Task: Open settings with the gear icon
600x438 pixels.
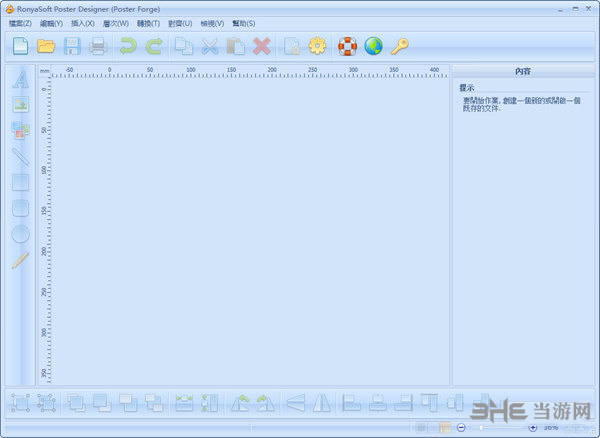Action: (317, 46)
